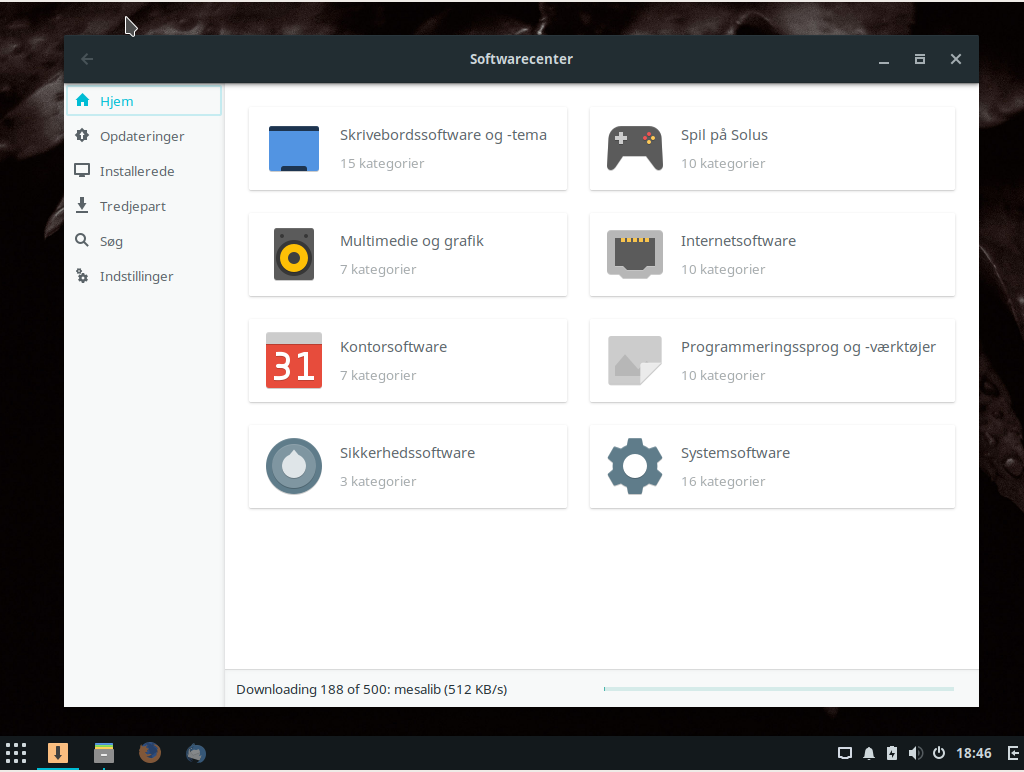Open the Sikkerhedssoftware category title
The width and height of the screenshot is (1024, 772).
(407, 453)
